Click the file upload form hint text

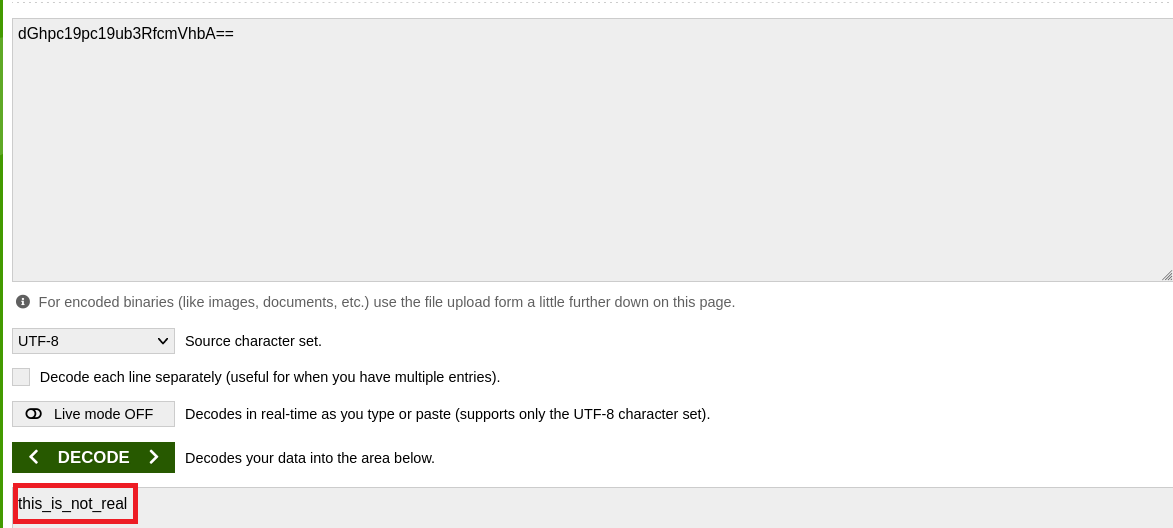pos(386,301)
